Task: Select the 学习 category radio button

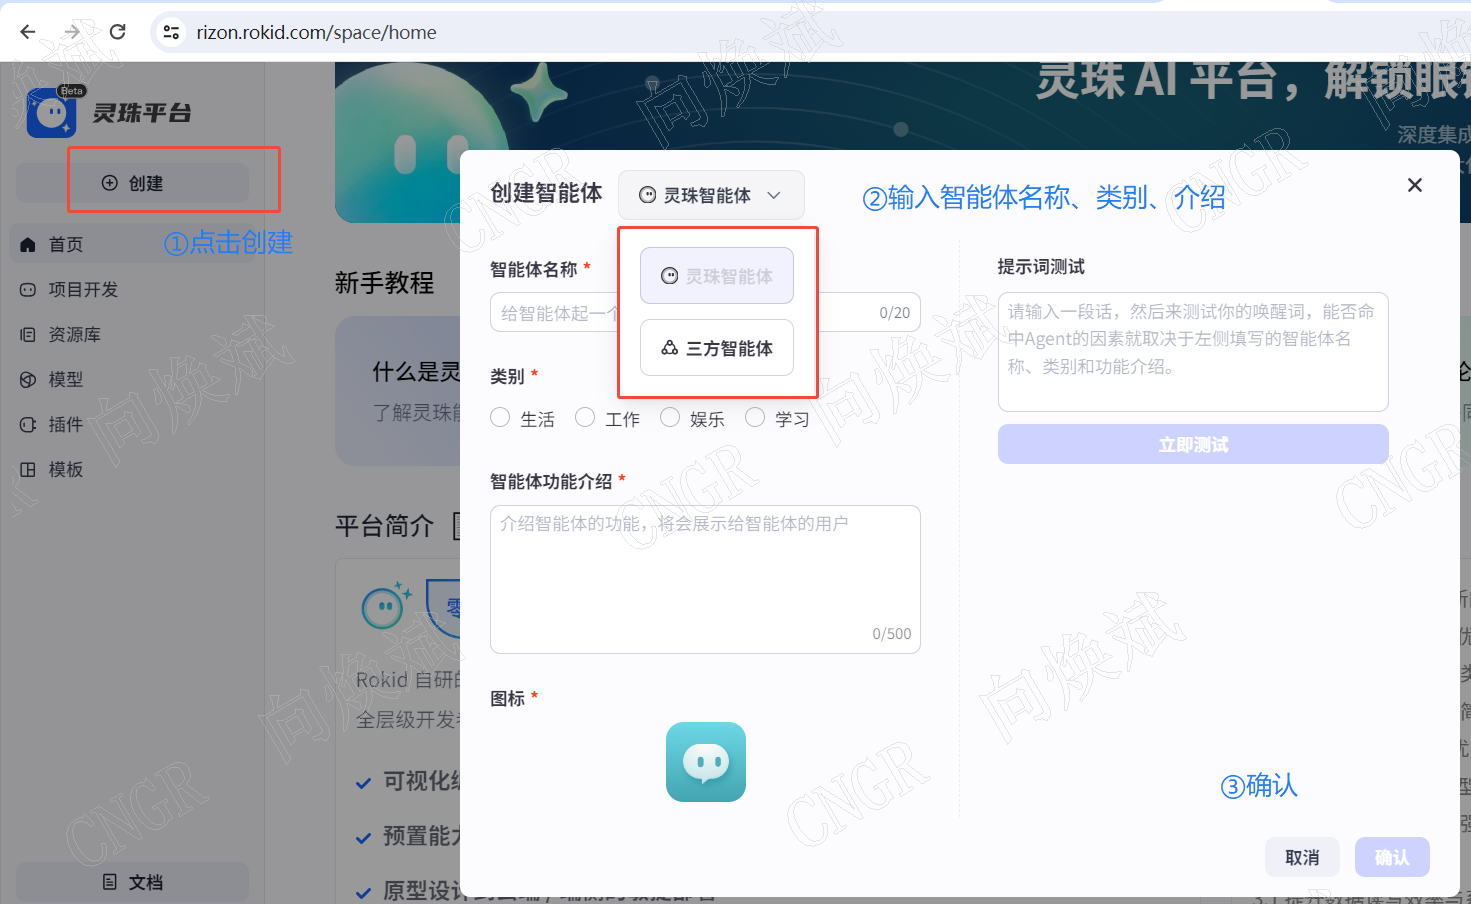Action: coord(755,417)
